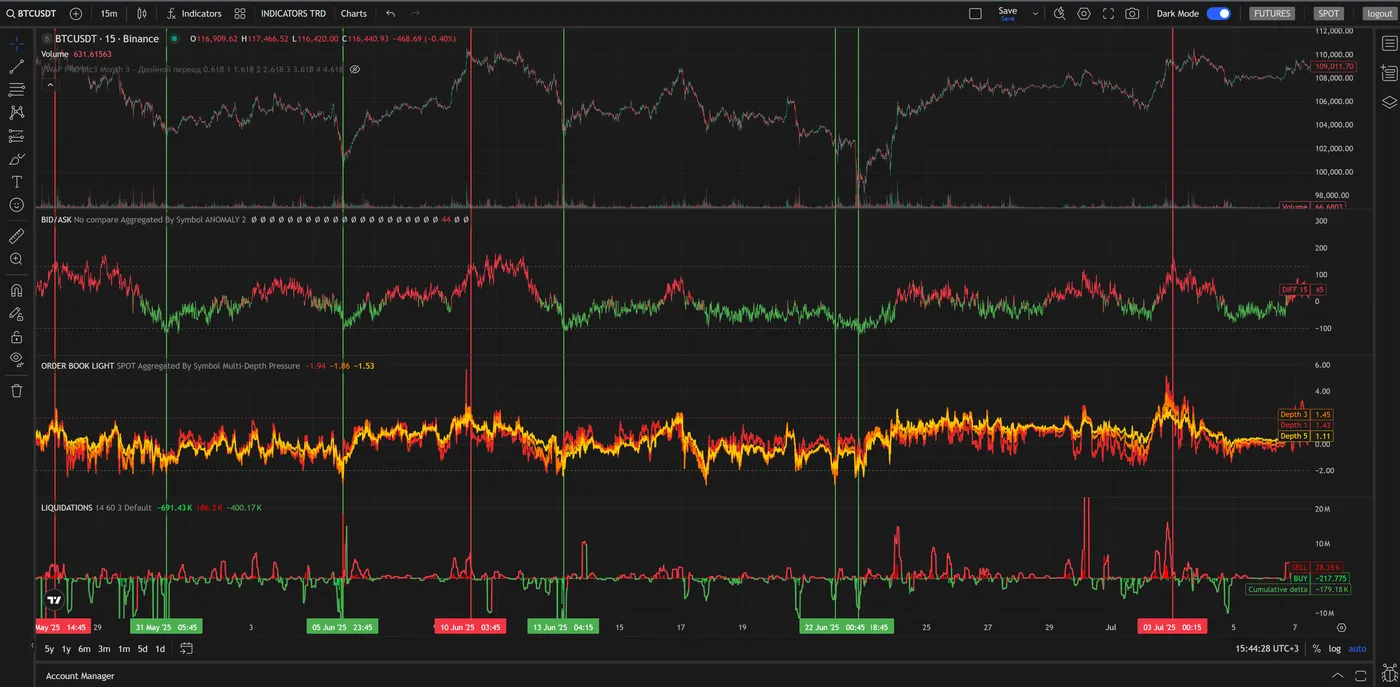Toggle lock all drawing tools
Viewport: 1400px width, 687px height.
pos(16,337)
